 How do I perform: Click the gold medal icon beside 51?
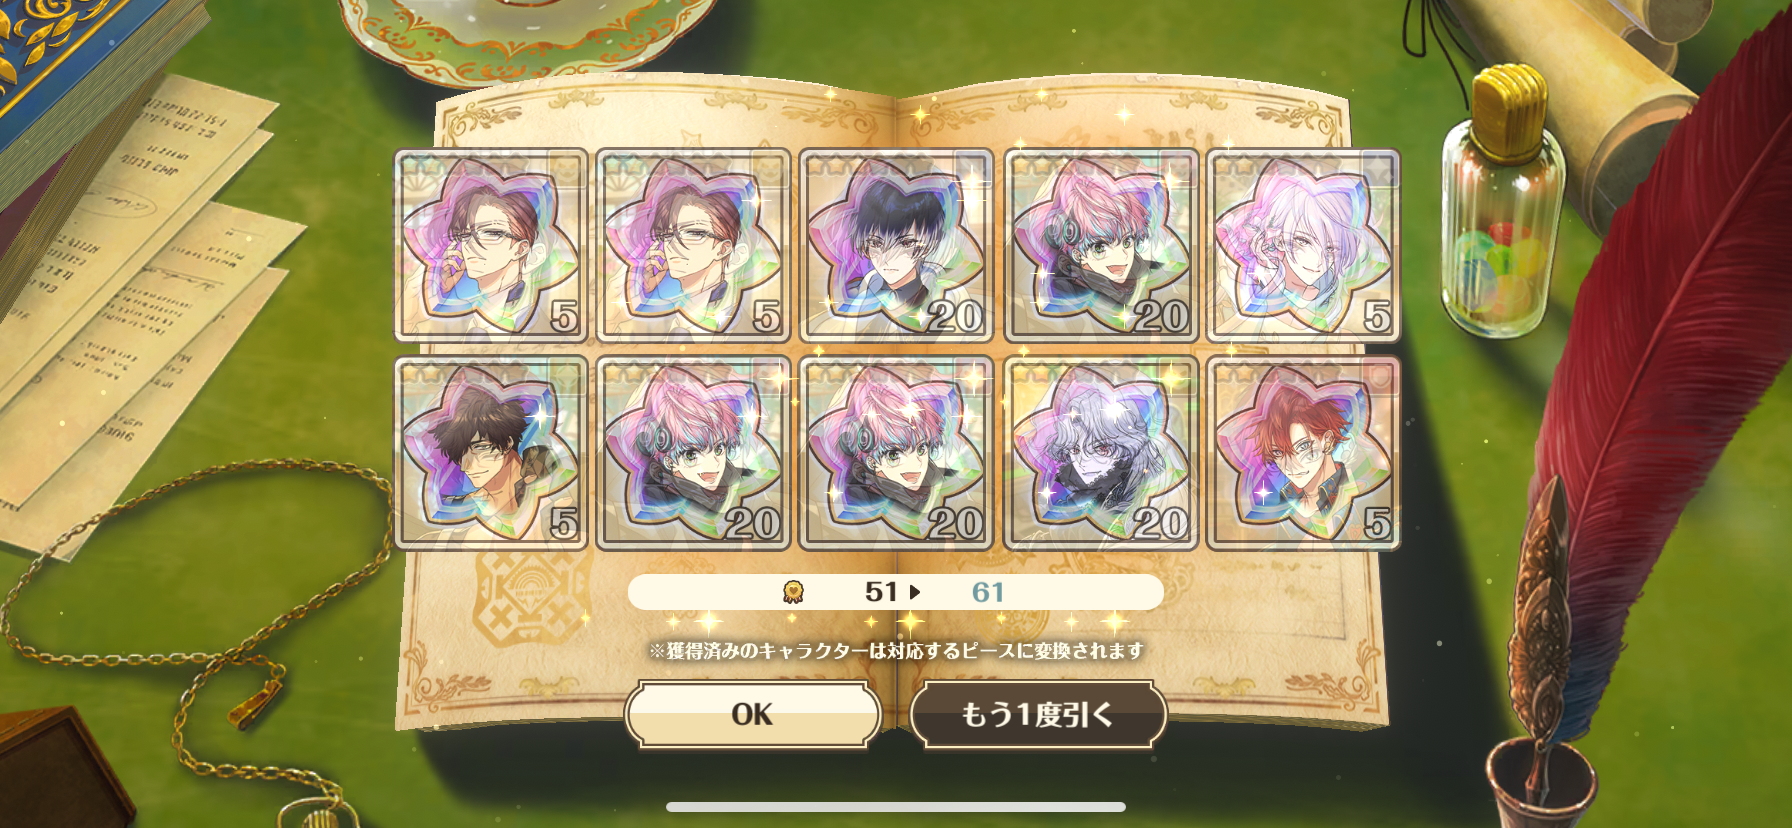pos(793,592)
